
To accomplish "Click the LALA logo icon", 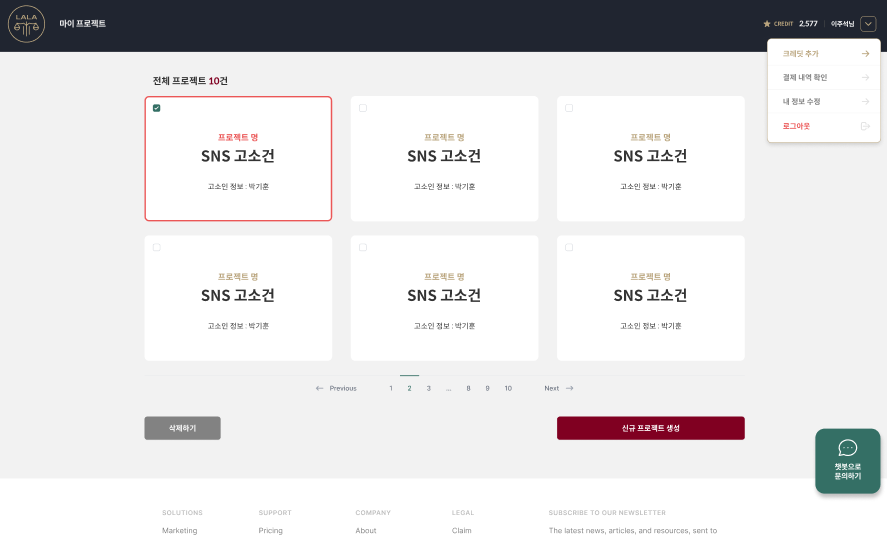I will click(26, 24).
